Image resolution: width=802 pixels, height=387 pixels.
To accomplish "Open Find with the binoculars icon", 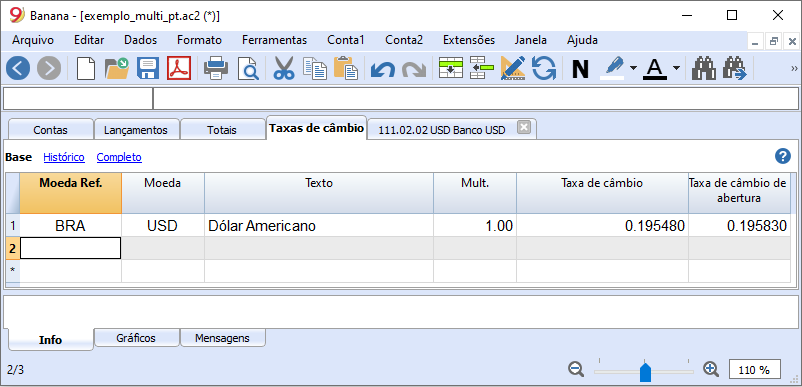I will [704, 68].
